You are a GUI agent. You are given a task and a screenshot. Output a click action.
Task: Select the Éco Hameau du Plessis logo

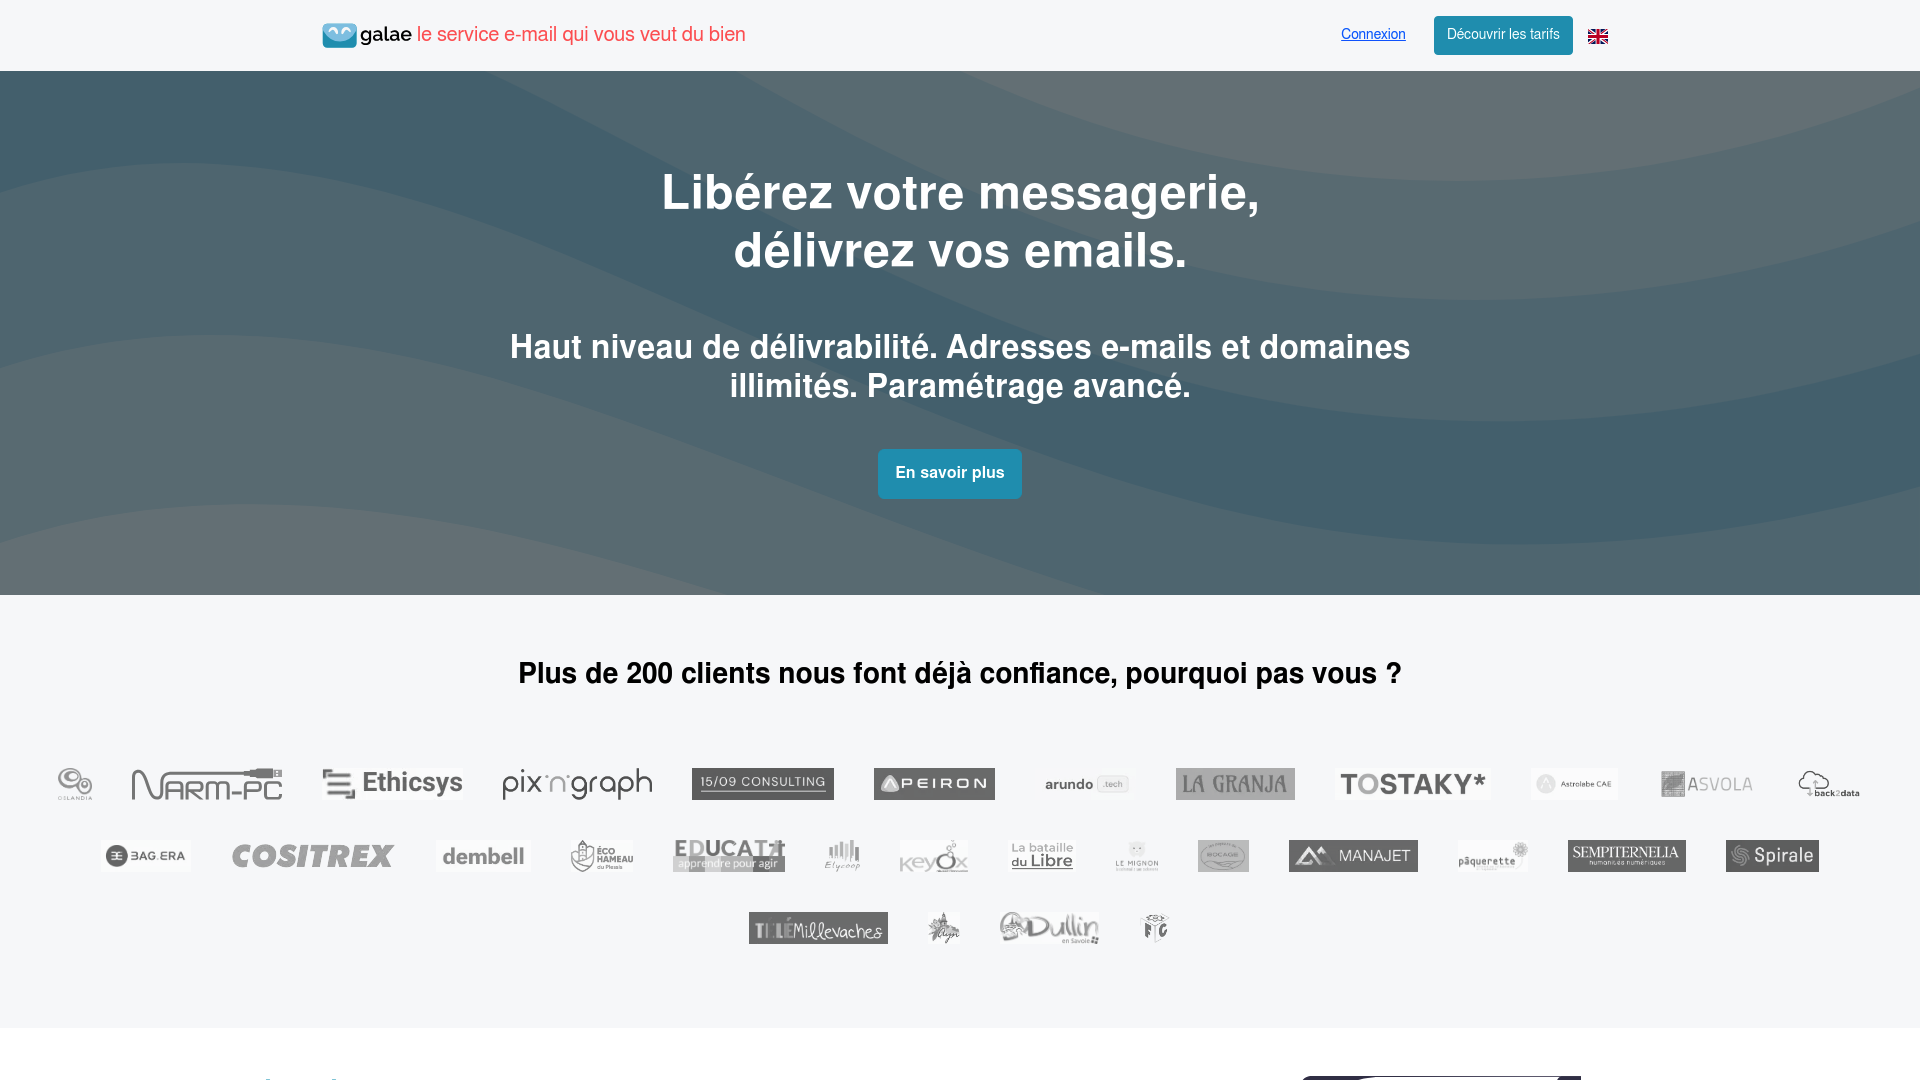click(600, 856)
